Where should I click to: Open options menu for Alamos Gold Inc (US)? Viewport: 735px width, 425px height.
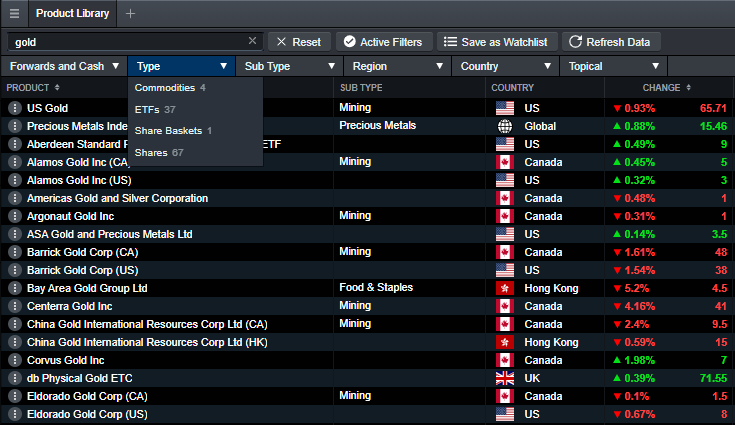pos(15,180)
